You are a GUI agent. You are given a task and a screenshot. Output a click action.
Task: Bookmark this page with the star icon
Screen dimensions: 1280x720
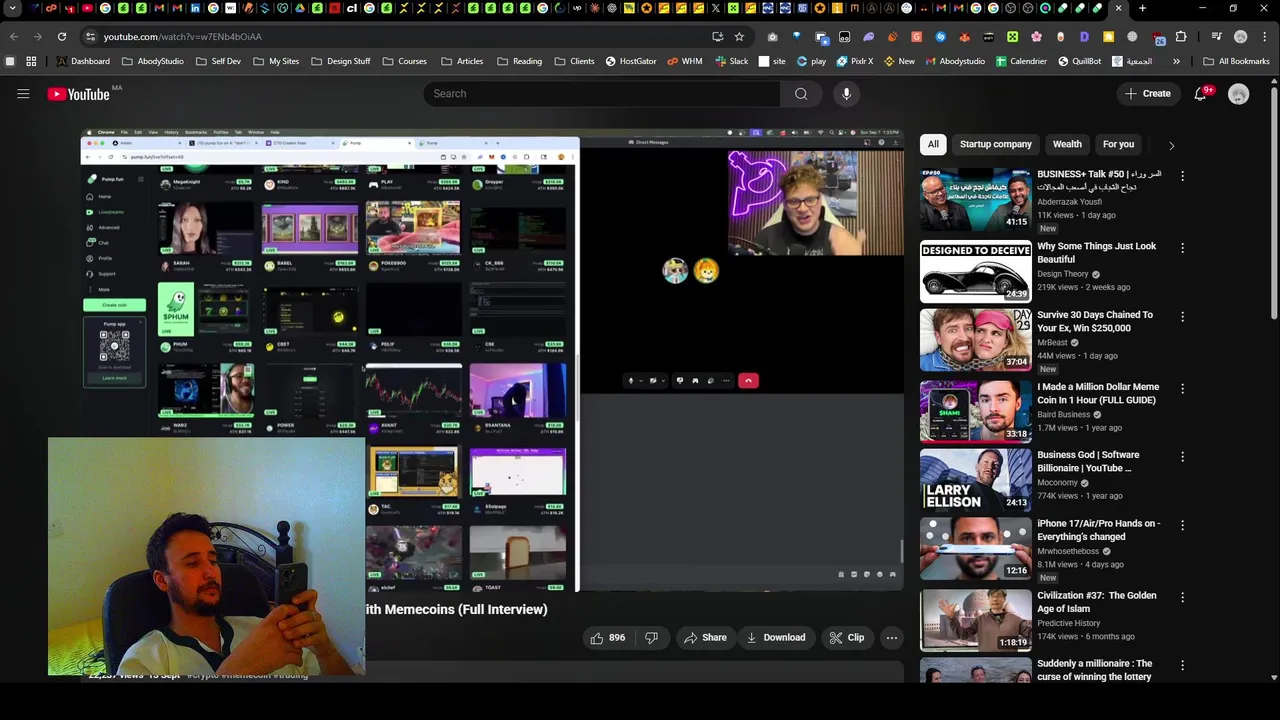click(739, 37)
